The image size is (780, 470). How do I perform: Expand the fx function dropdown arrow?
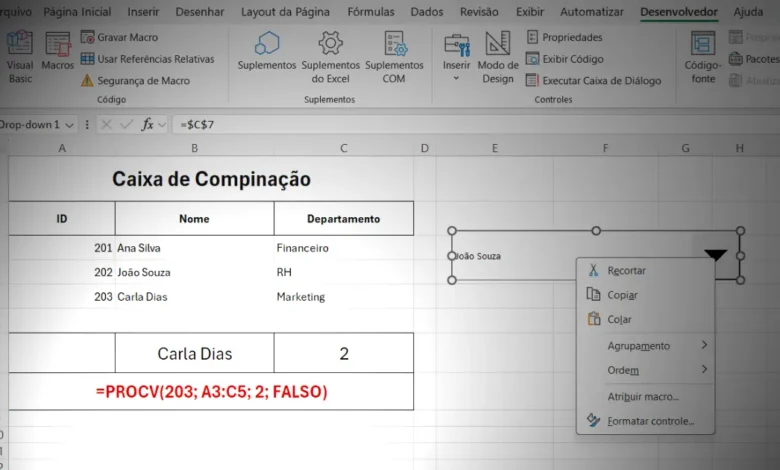point(161,125)
